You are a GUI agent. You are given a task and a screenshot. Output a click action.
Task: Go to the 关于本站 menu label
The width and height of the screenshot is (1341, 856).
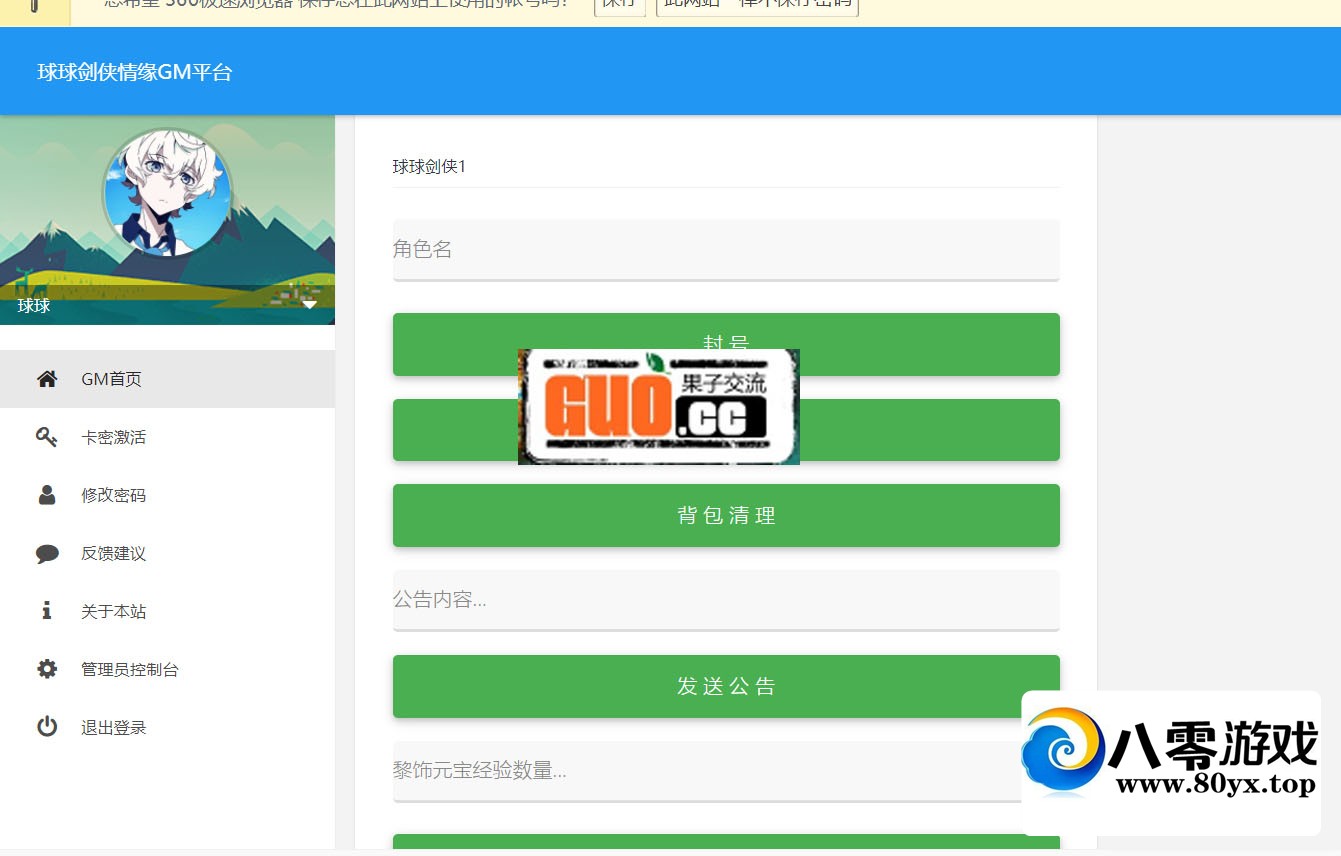tap(114, 611)
